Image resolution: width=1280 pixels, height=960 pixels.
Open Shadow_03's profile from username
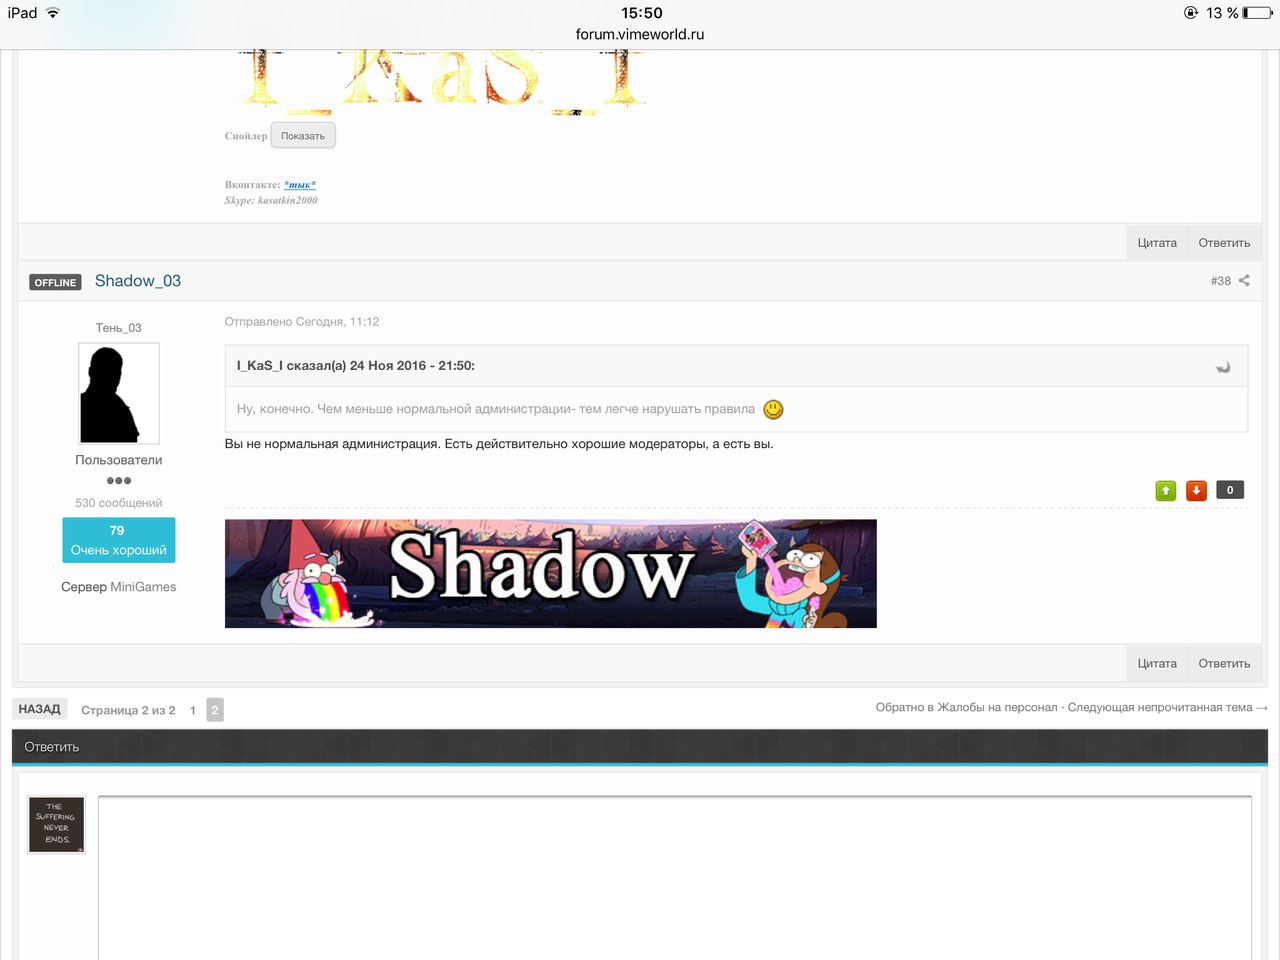click(138, 281)
